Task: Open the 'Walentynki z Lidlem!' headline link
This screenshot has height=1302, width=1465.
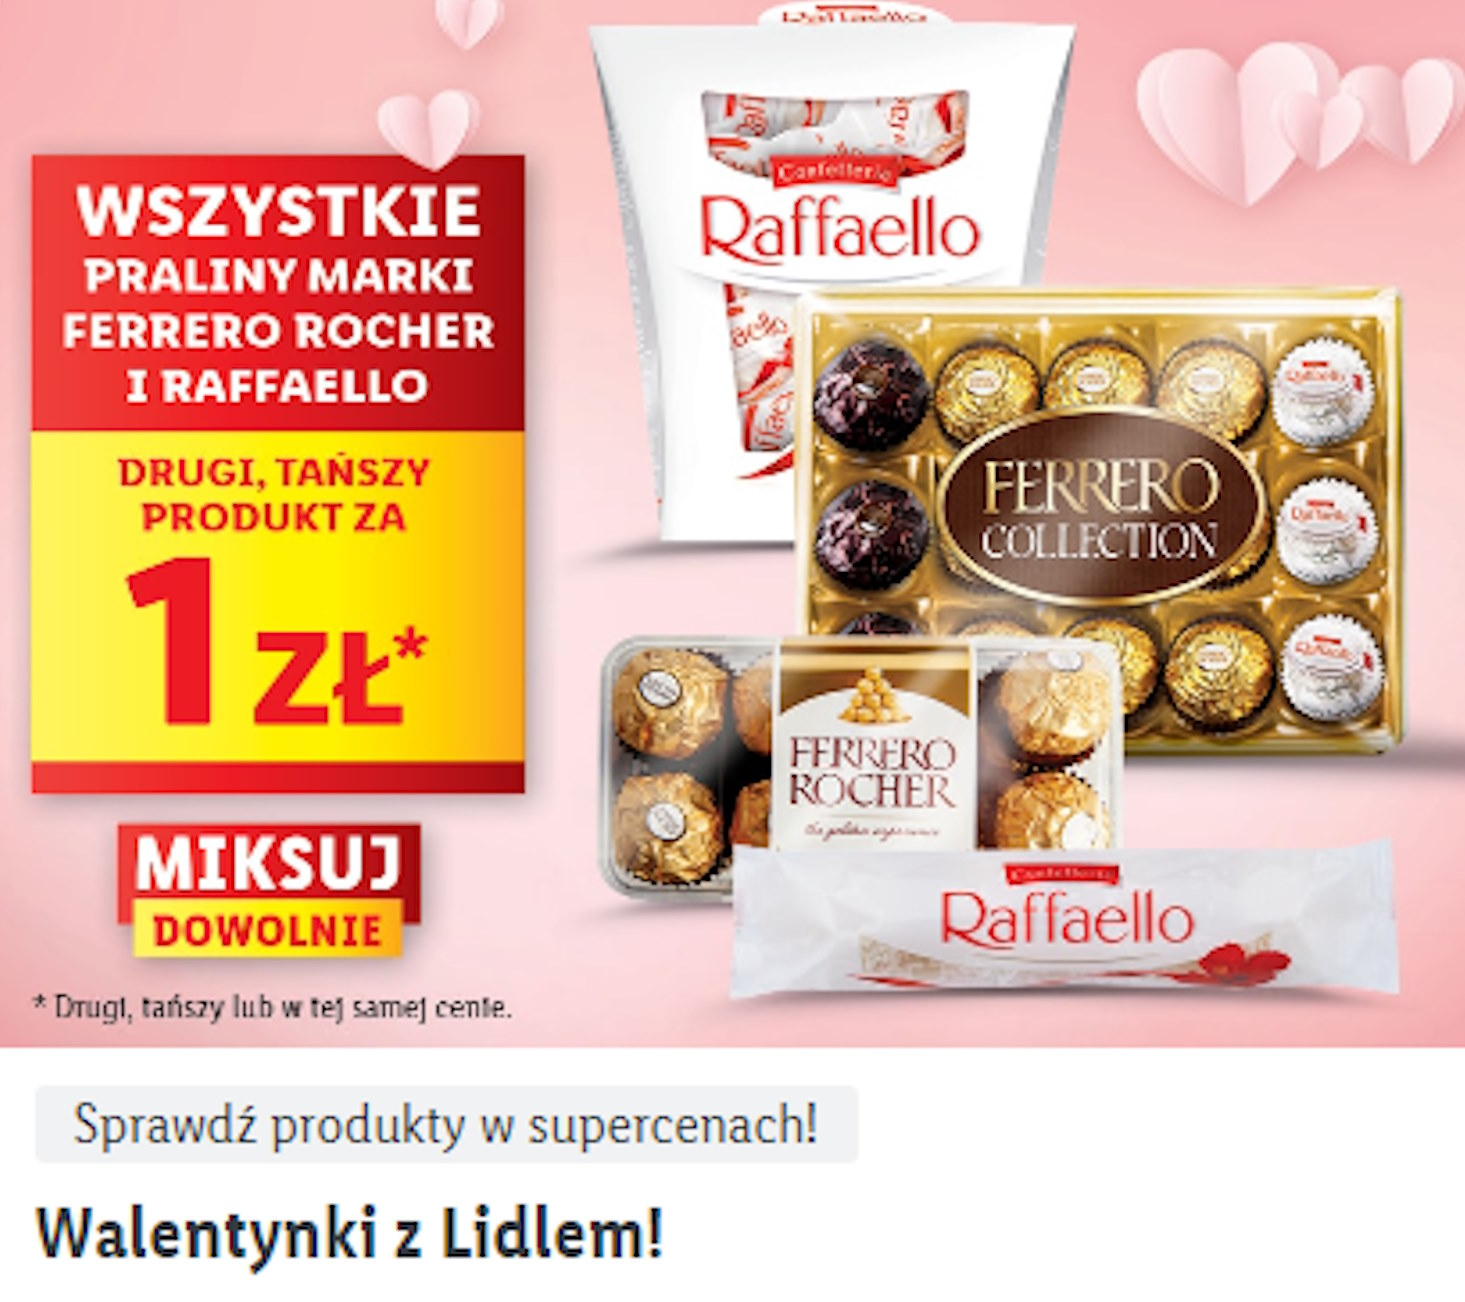Action: coord(349,1233)
